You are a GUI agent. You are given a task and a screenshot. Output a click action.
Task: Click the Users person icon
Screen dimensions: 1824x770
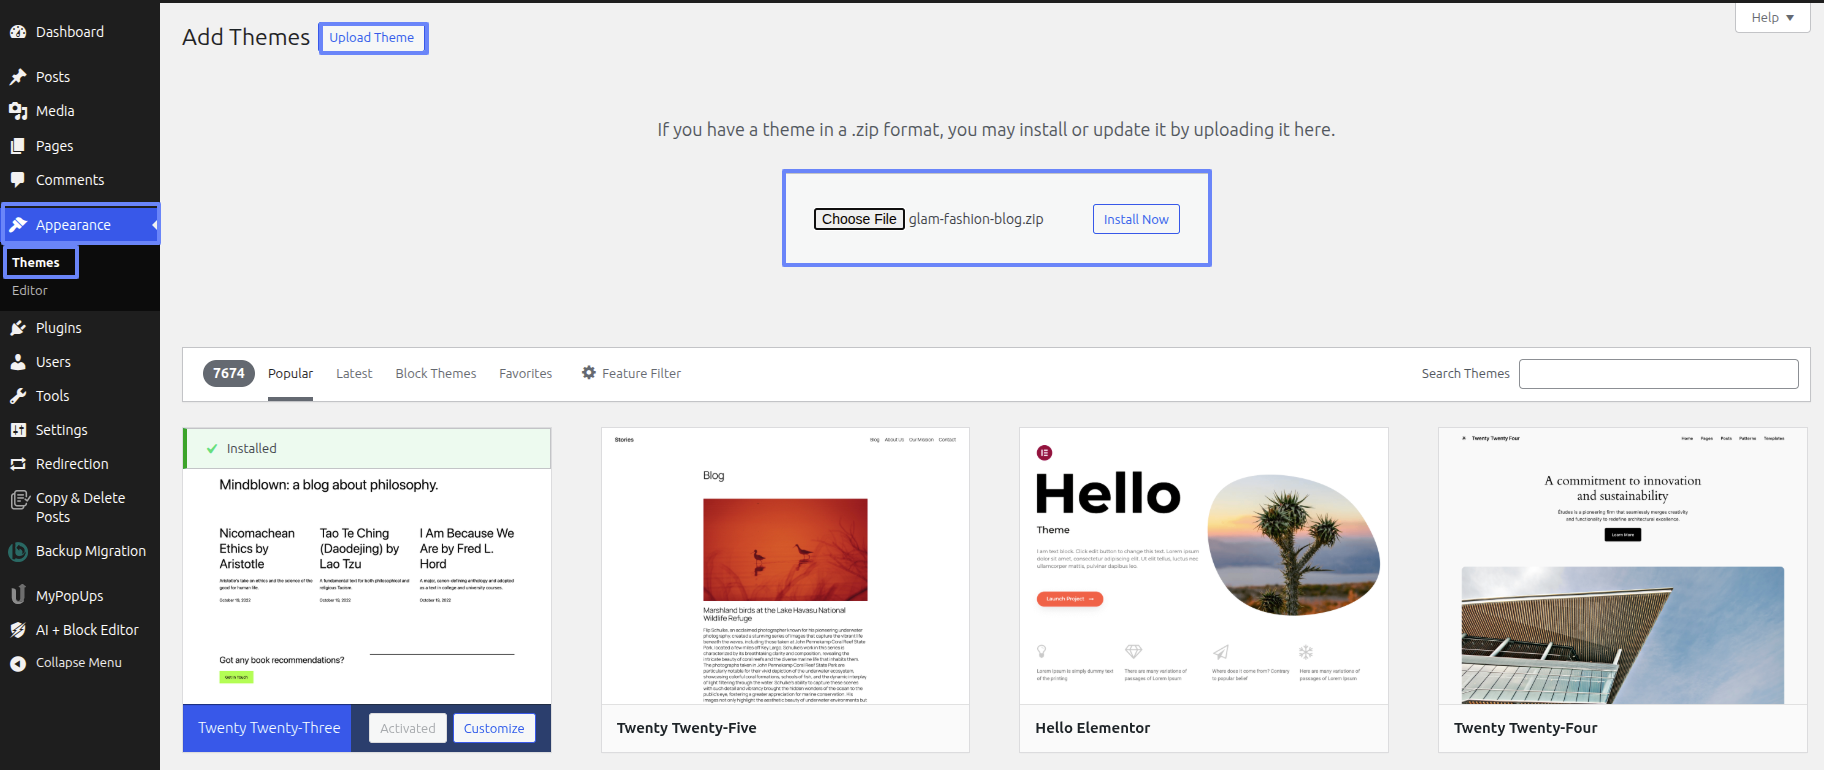click(18, 362)
